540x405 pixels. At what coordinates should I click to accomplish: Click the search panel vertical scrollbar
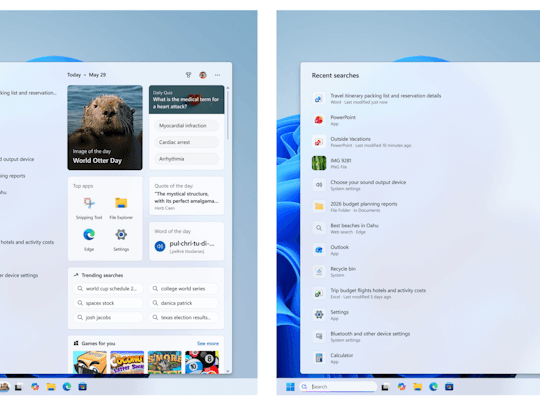pos(228,114)
